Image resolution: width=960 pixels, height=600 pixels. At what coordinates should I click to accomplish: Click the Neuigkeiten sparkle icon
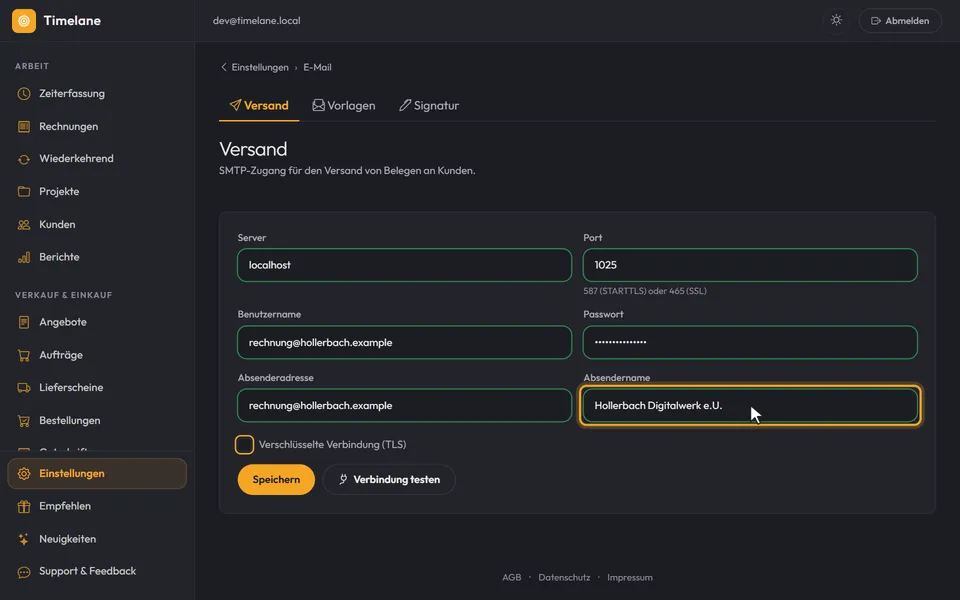[x=24, y=539]
